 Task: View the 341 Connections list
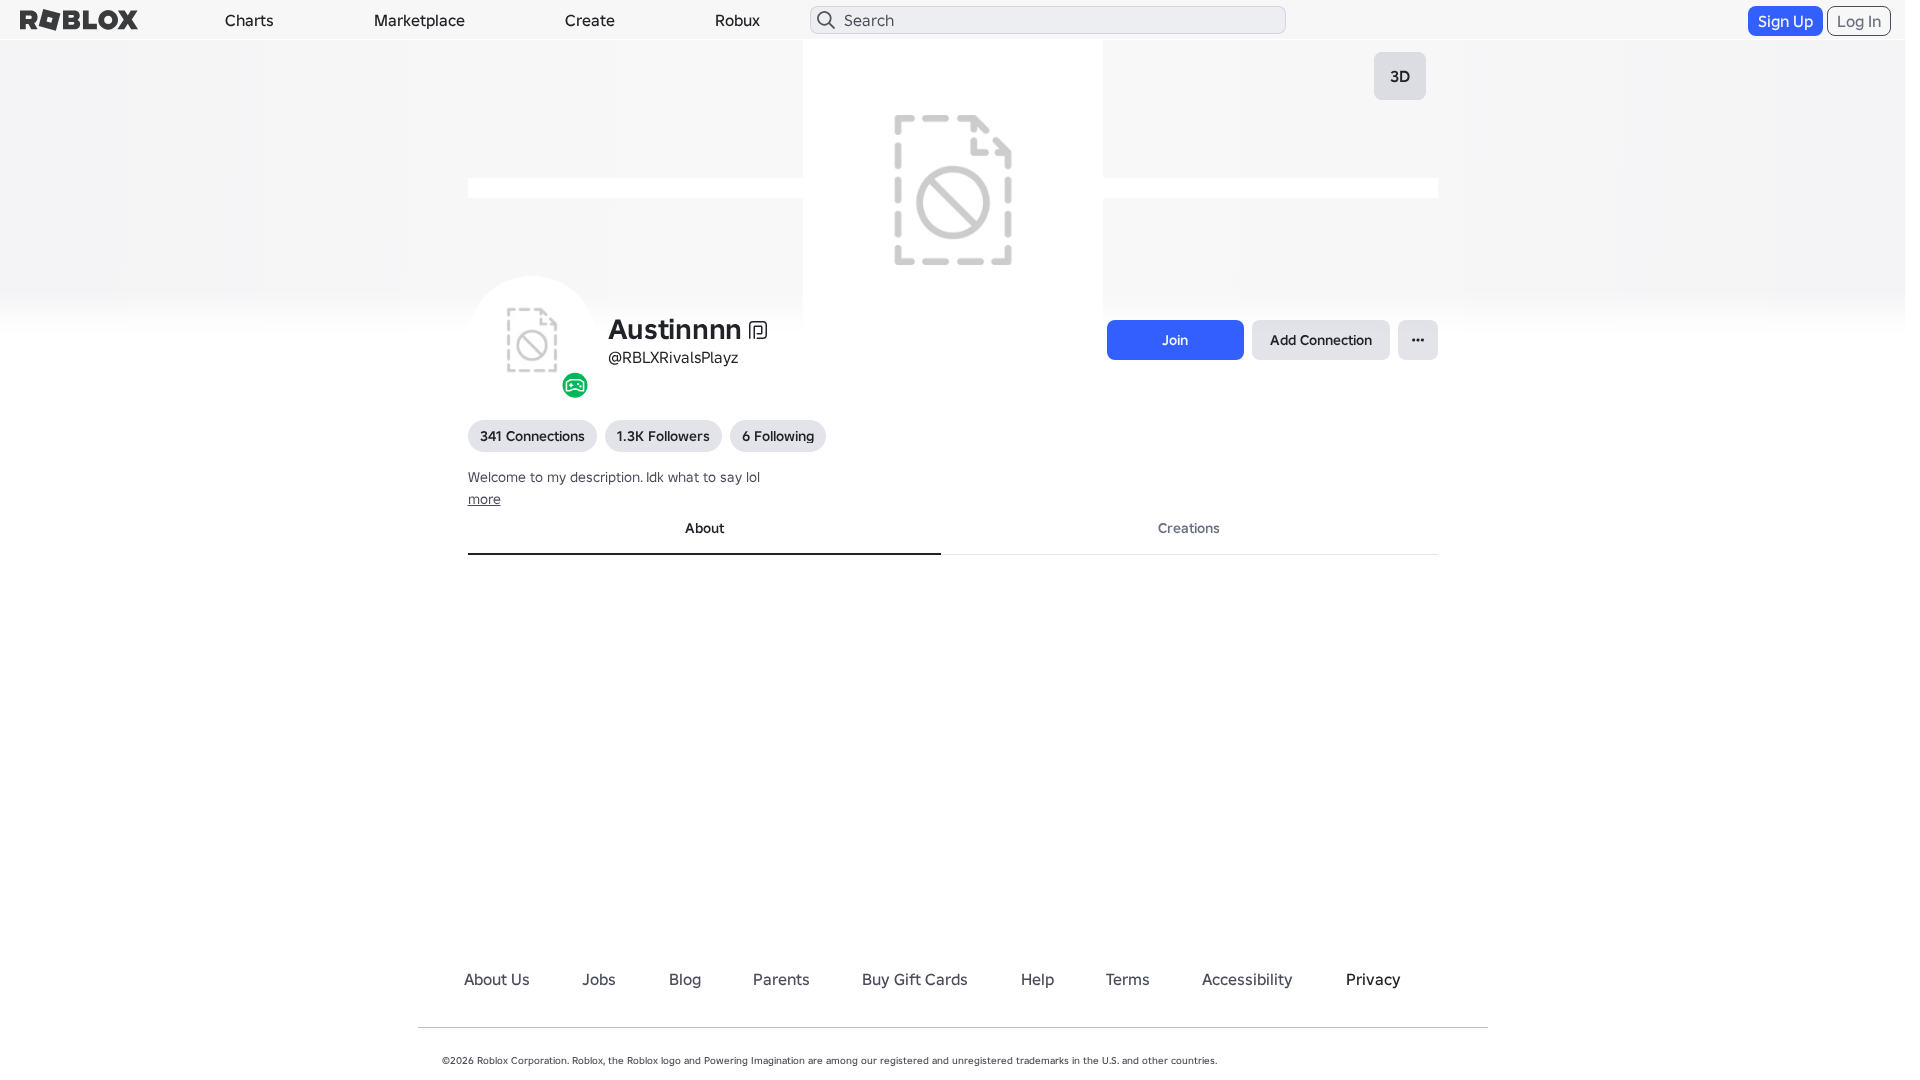[x=532, y=436]
